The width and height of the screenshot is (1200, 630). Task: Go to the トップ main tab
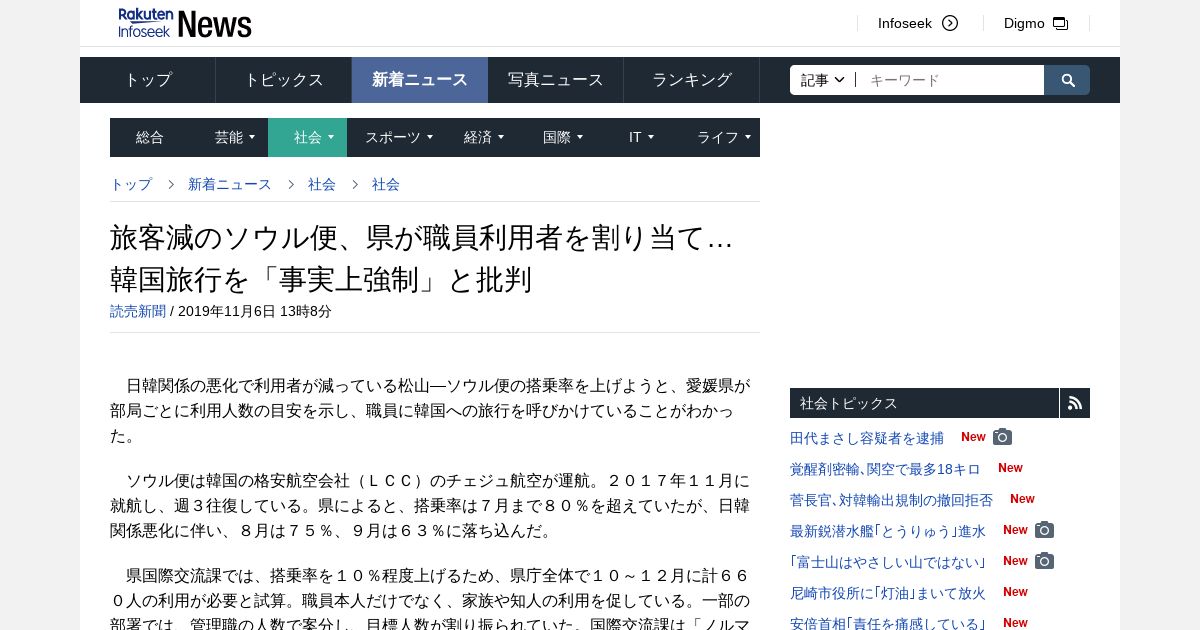148,80
